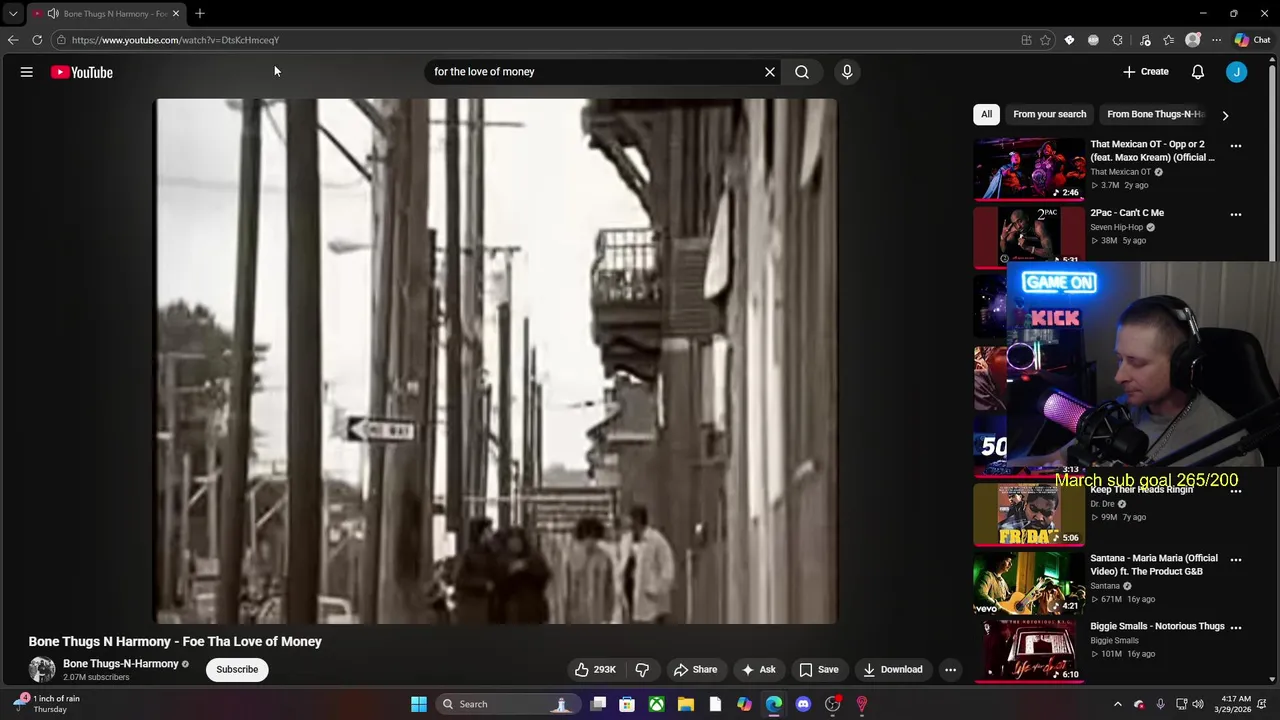This screenshot has height=720, width=1280.
Task: Add this page to favorites star
Action: 1045,40
